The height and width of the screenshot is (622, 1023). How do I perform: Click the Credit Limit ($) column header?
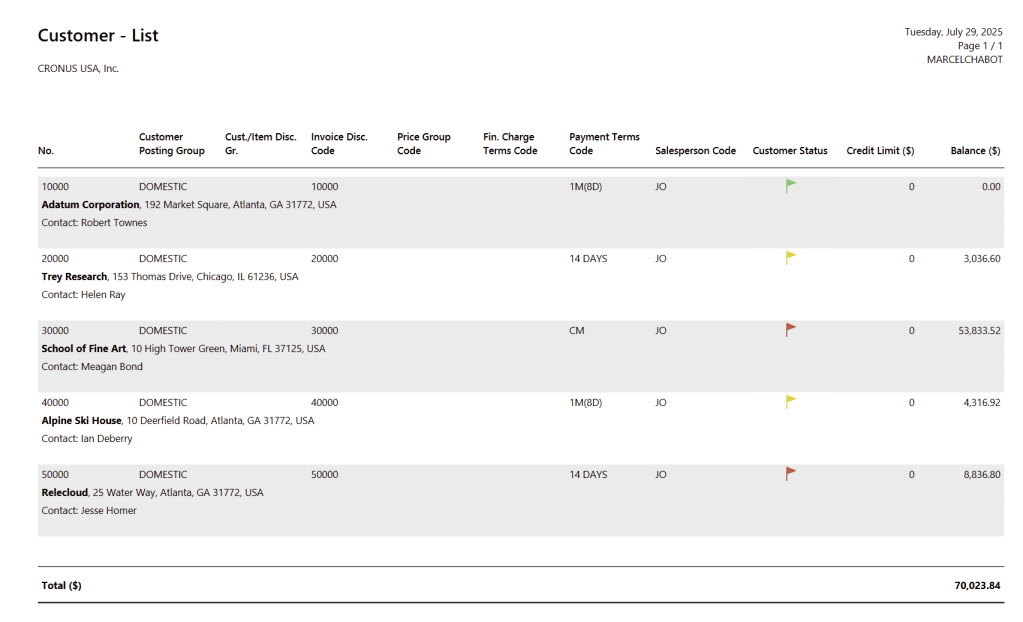[880, 151]
